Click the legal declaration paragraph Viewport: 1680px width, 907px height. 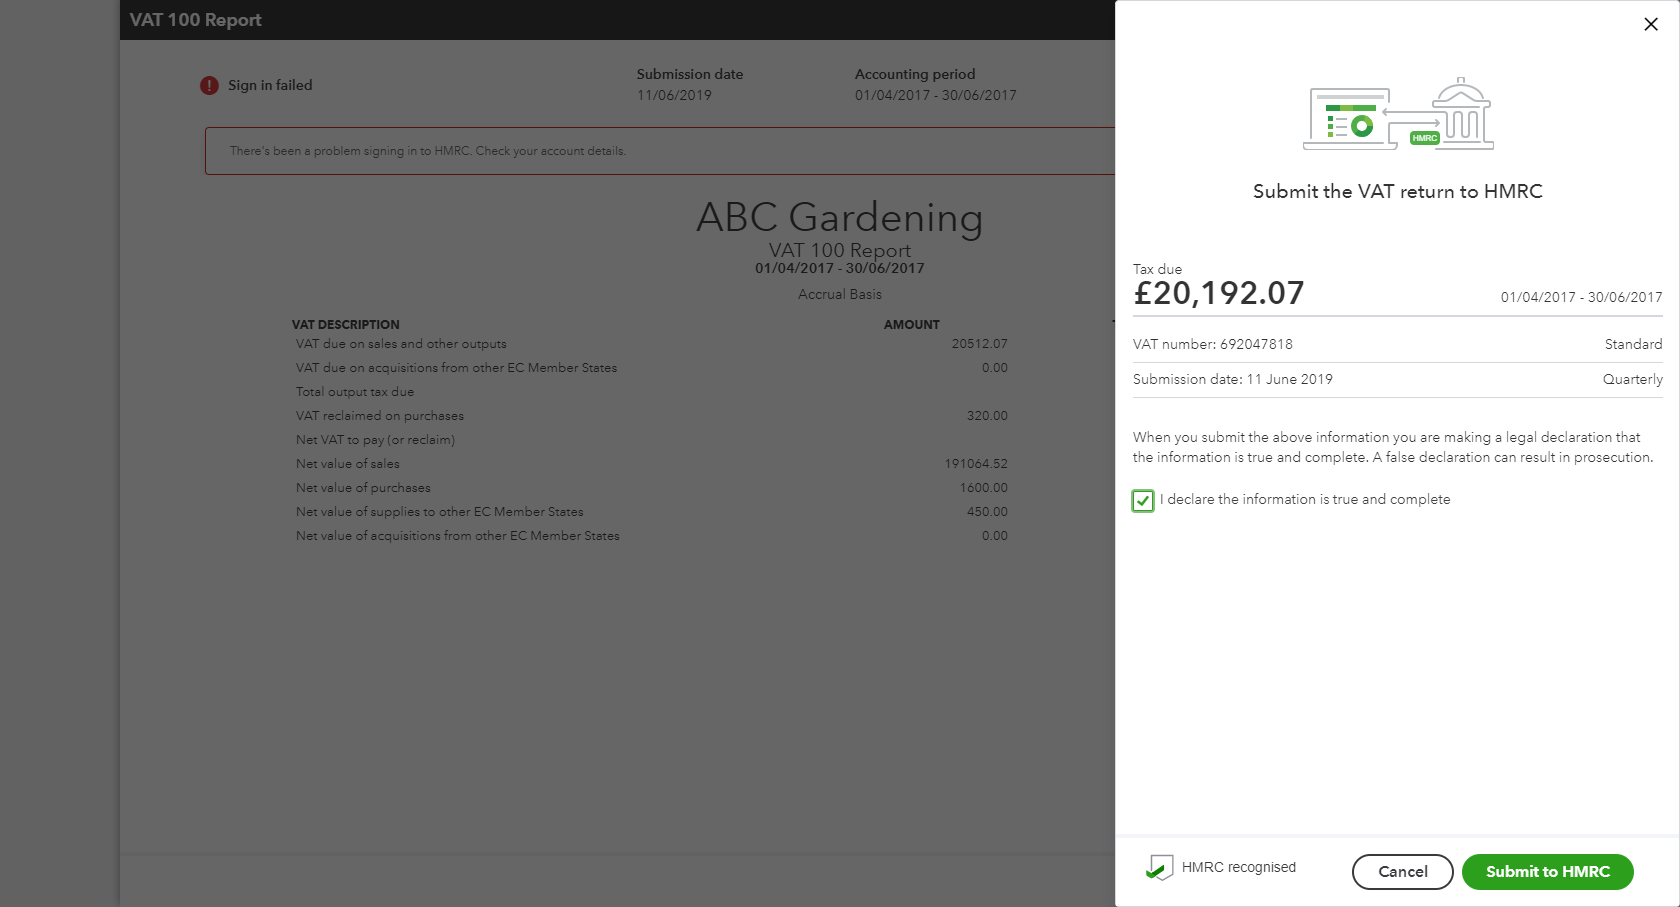[1393, 447]
